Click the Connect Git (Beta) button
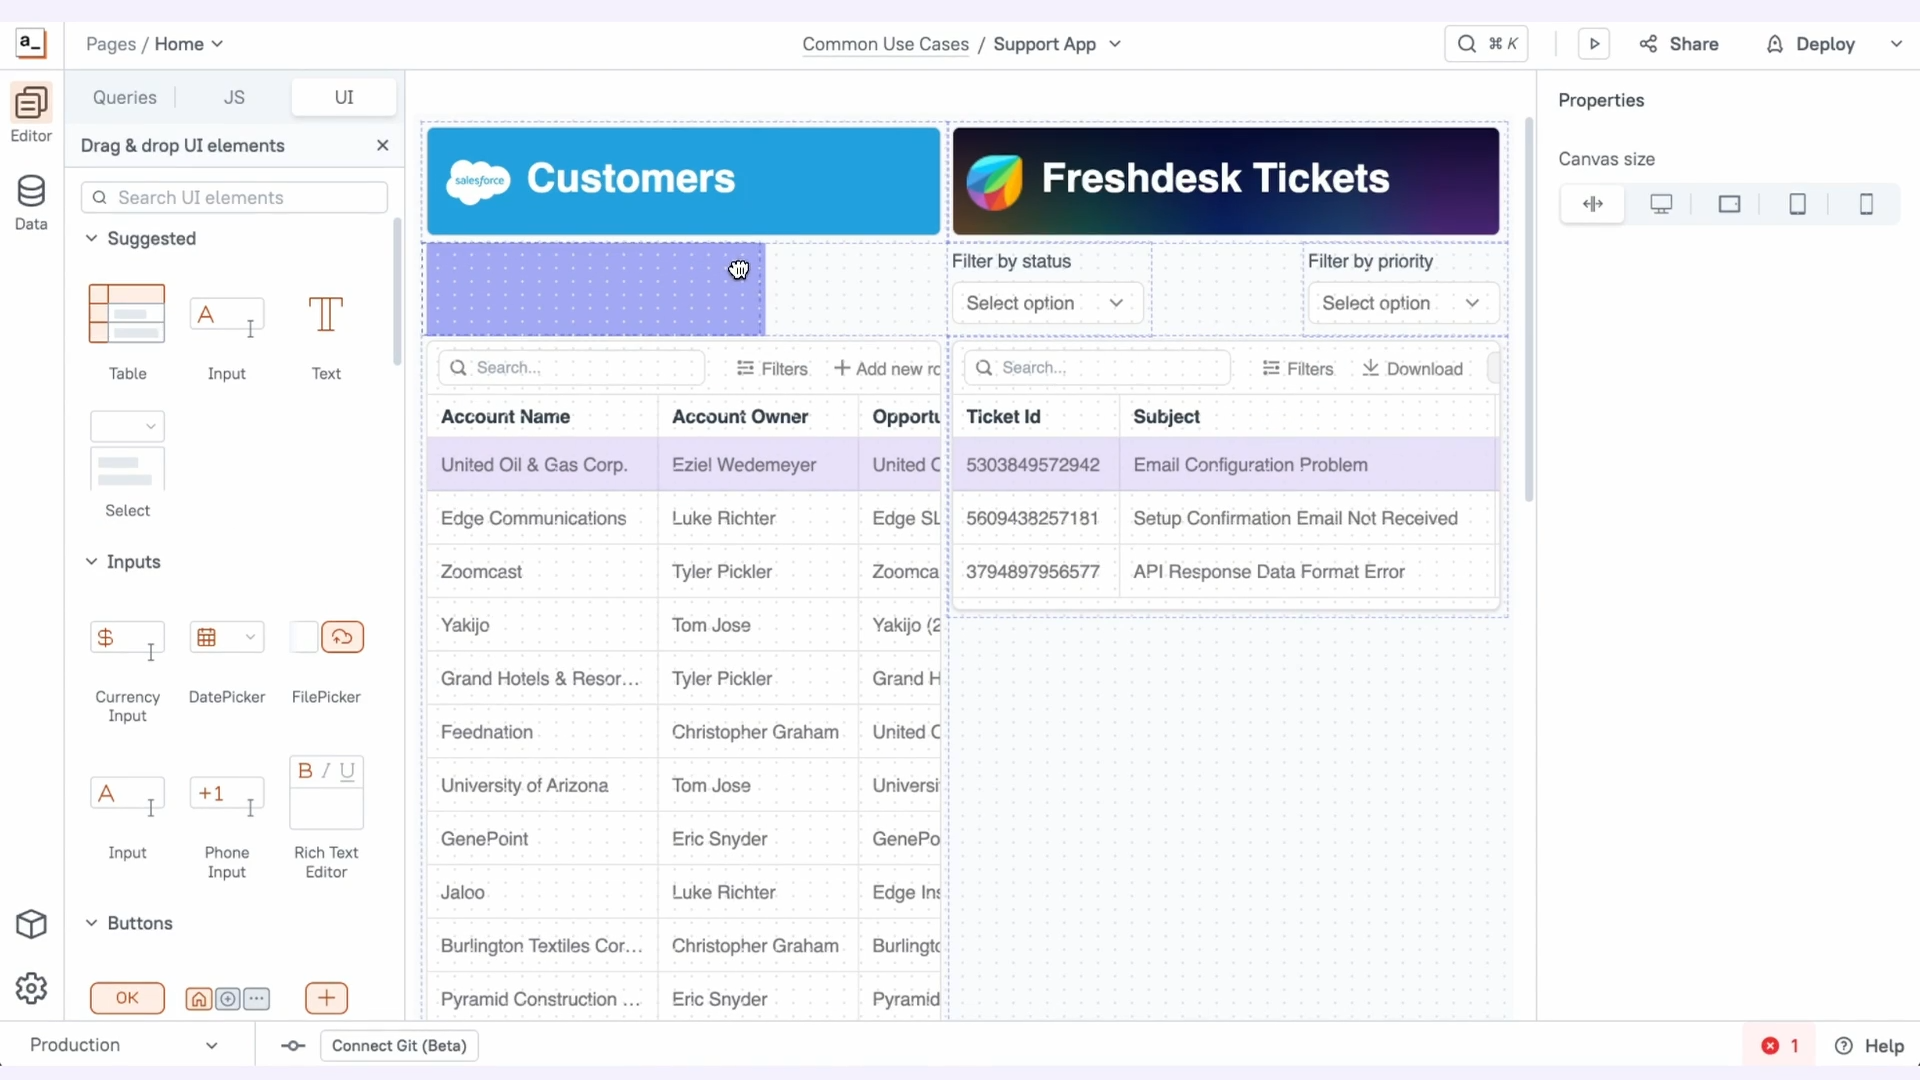Viewport: 1920px width, 1080px height. click(399, 1045)
